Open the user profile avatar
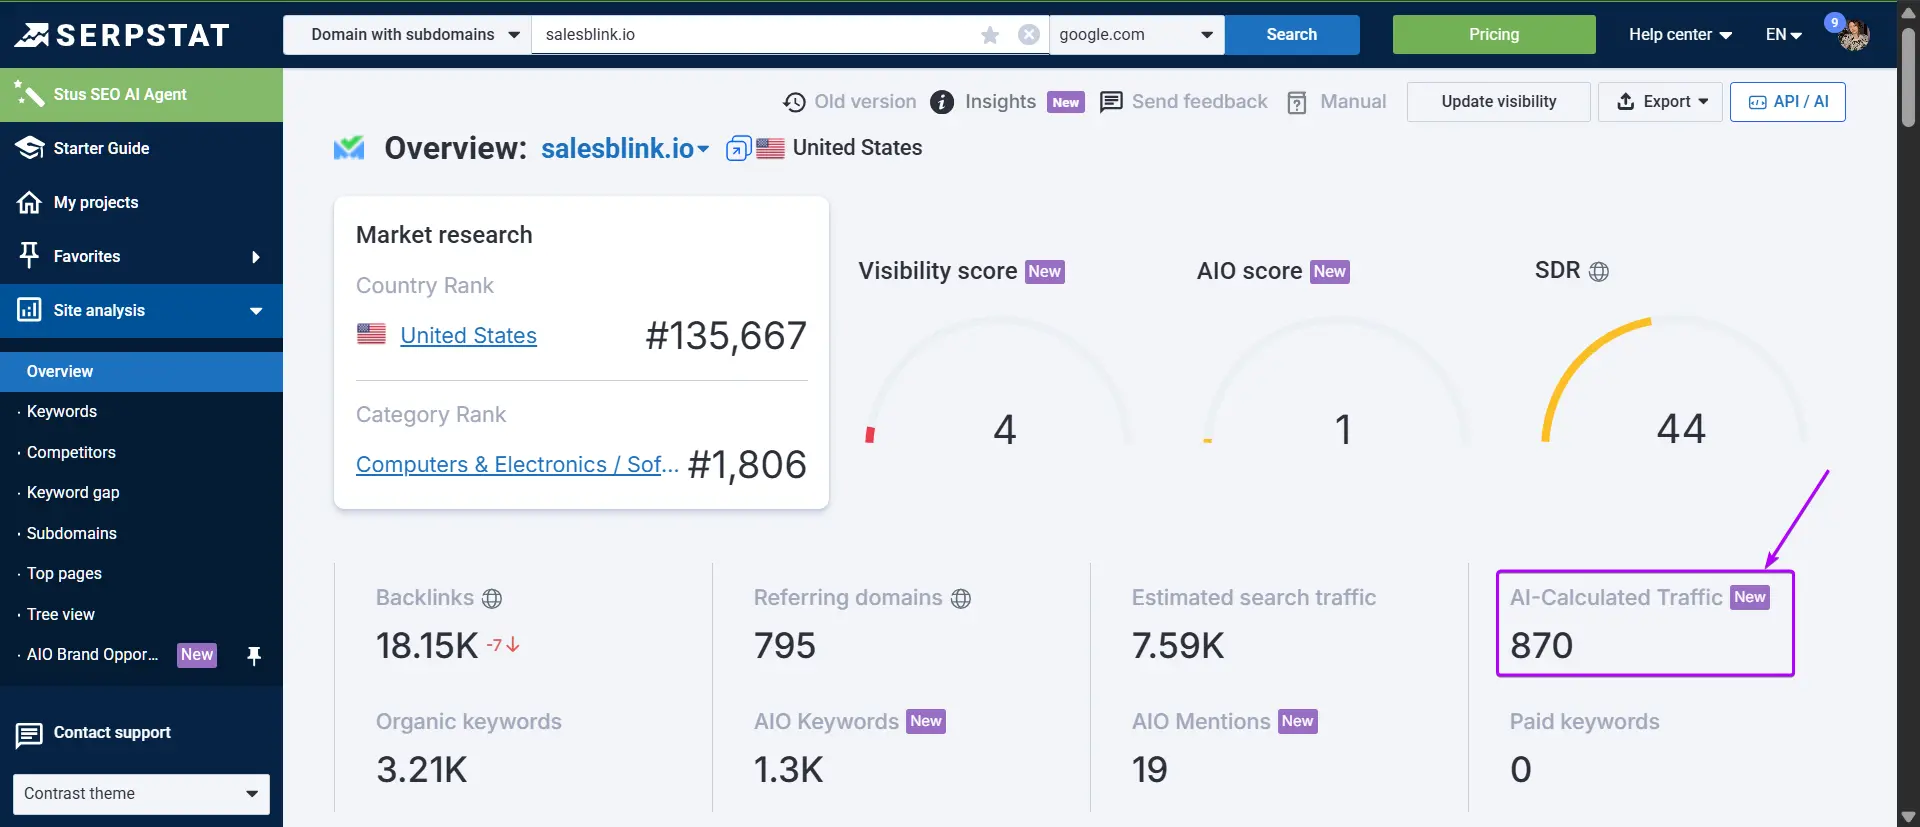 click(1854, 35)
